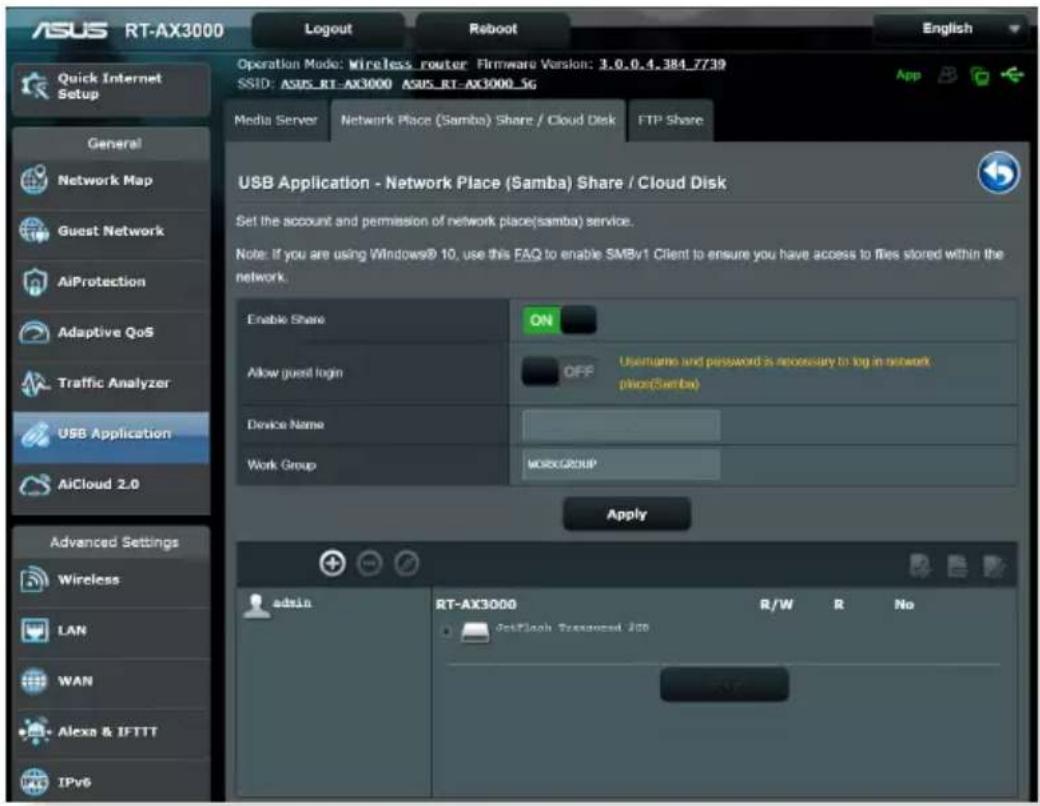The width and height of the screenshot is (1040, 806).
Task: Click the Wireless settings icon
Action: 34,580
